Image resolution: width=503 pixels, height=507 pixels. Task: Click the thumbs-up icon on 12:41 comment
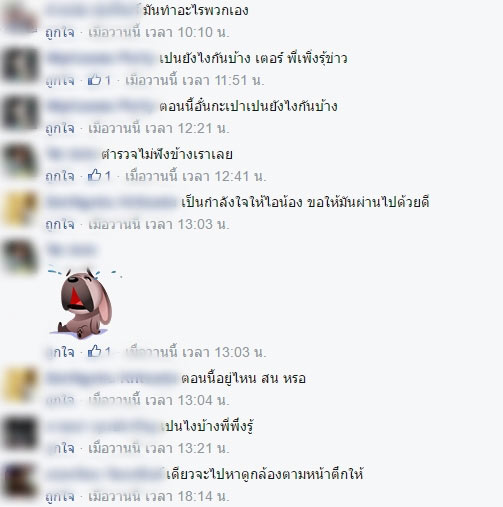click(x=94, y=176)
